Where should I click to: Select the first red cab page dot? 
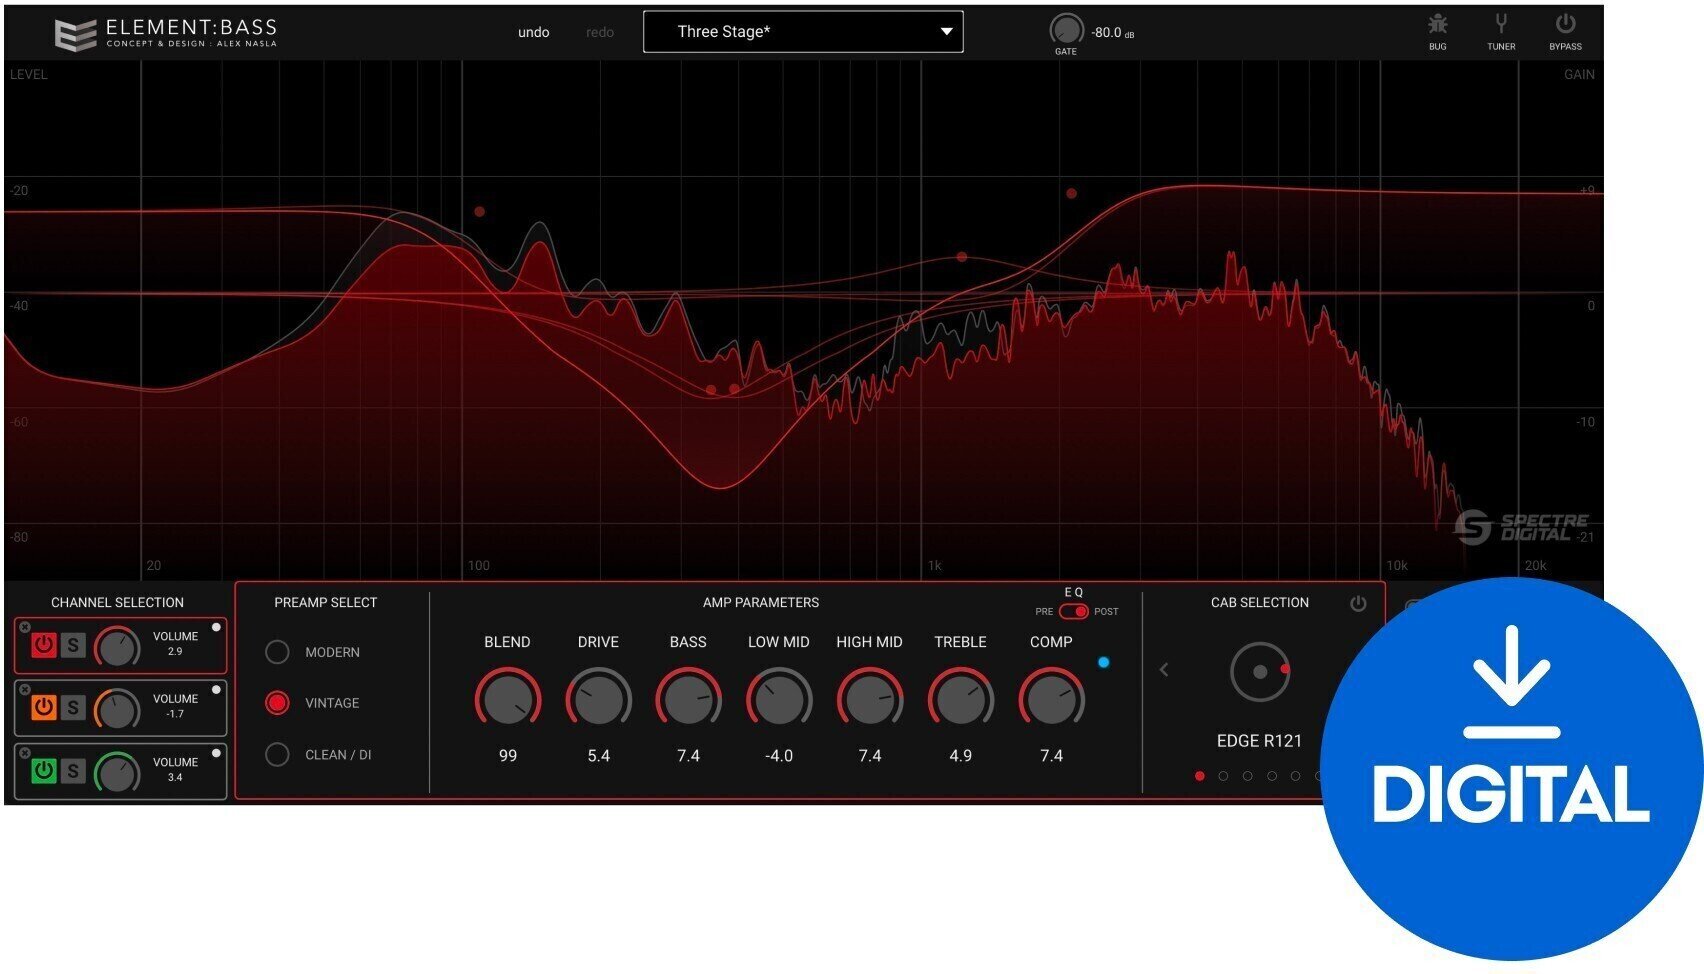pyautogui.click(x=1199, y=776)
